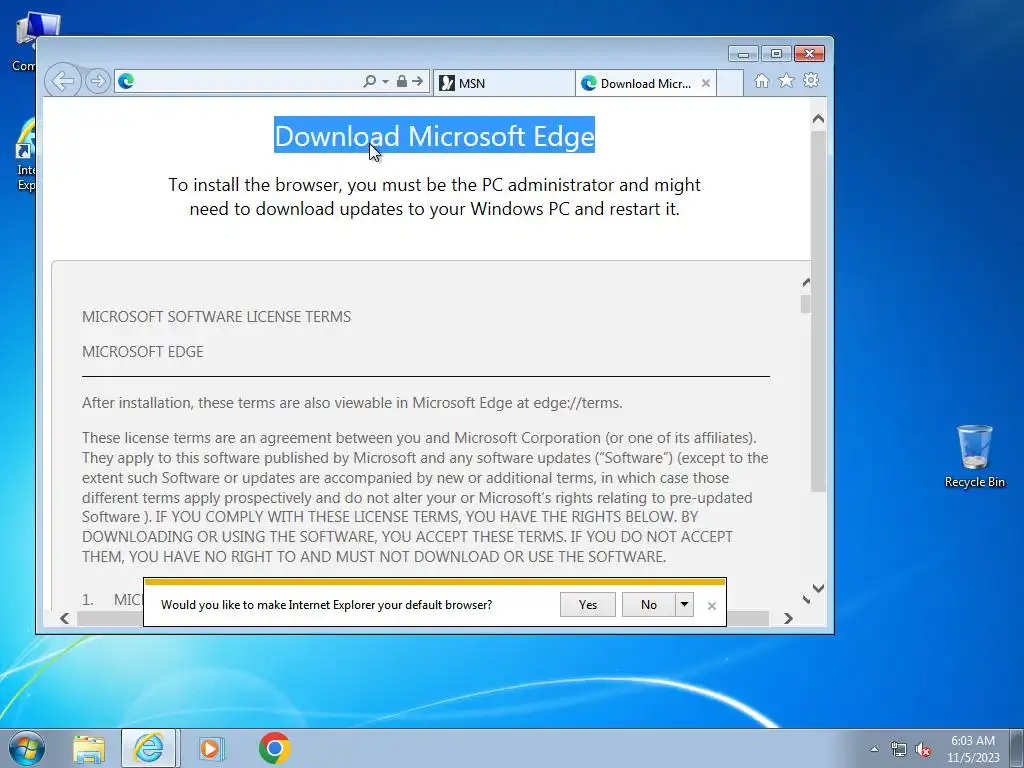Dismiss the default browser notification bar
This screenshot has width=1024, height=768.
coord(712,606)
